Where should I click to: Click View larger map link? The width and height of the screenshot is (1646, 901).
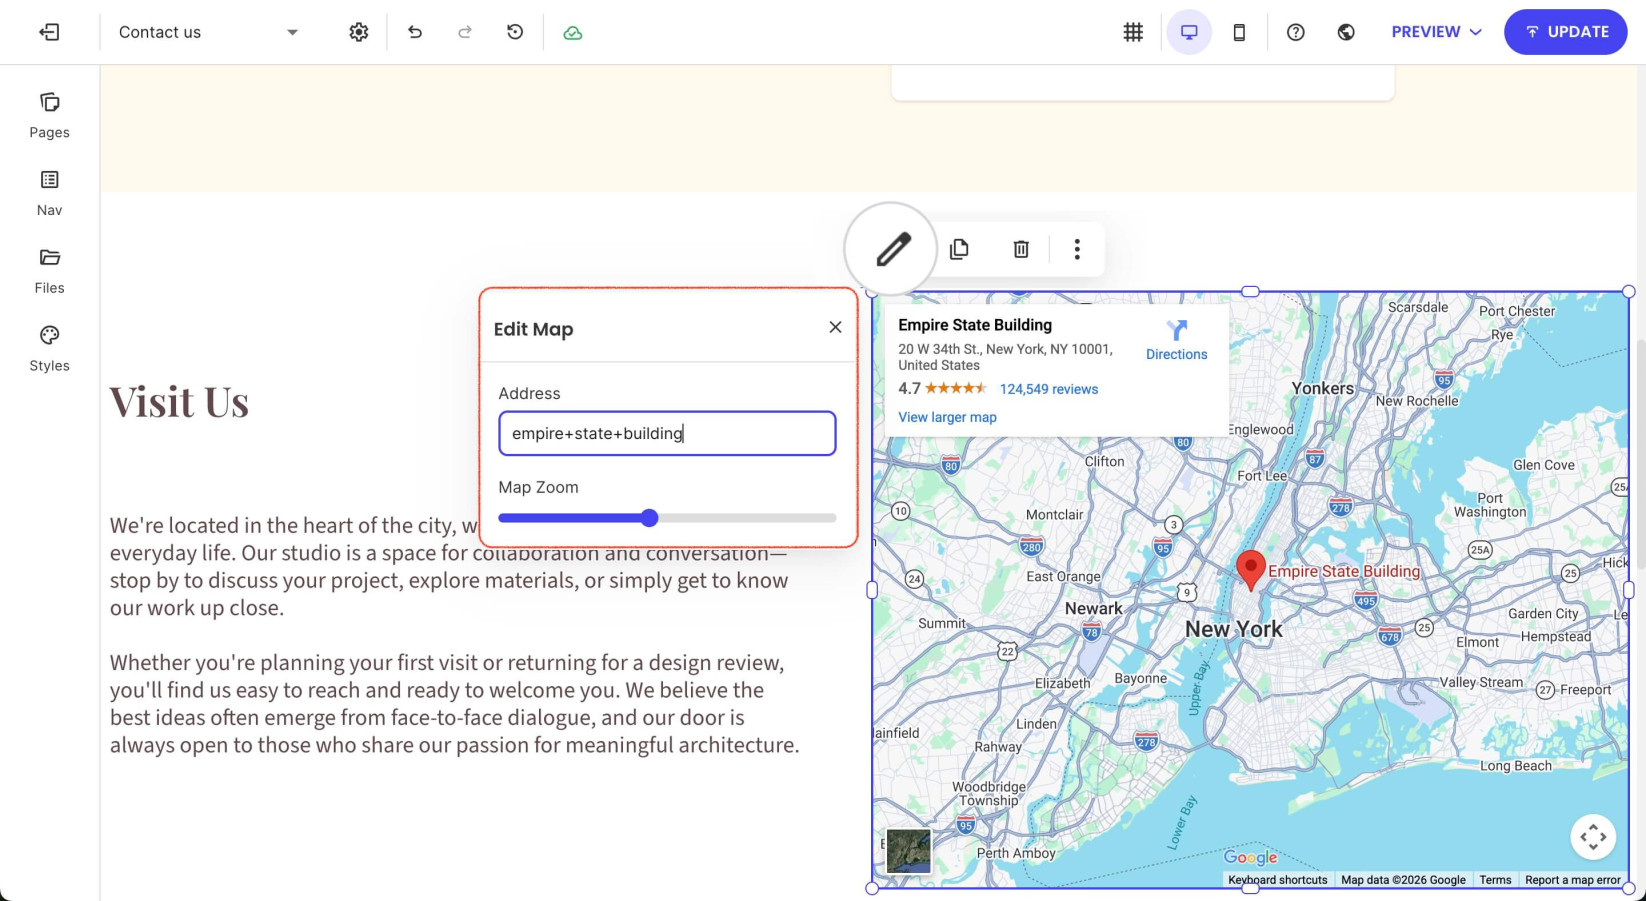tap(947, 417)
